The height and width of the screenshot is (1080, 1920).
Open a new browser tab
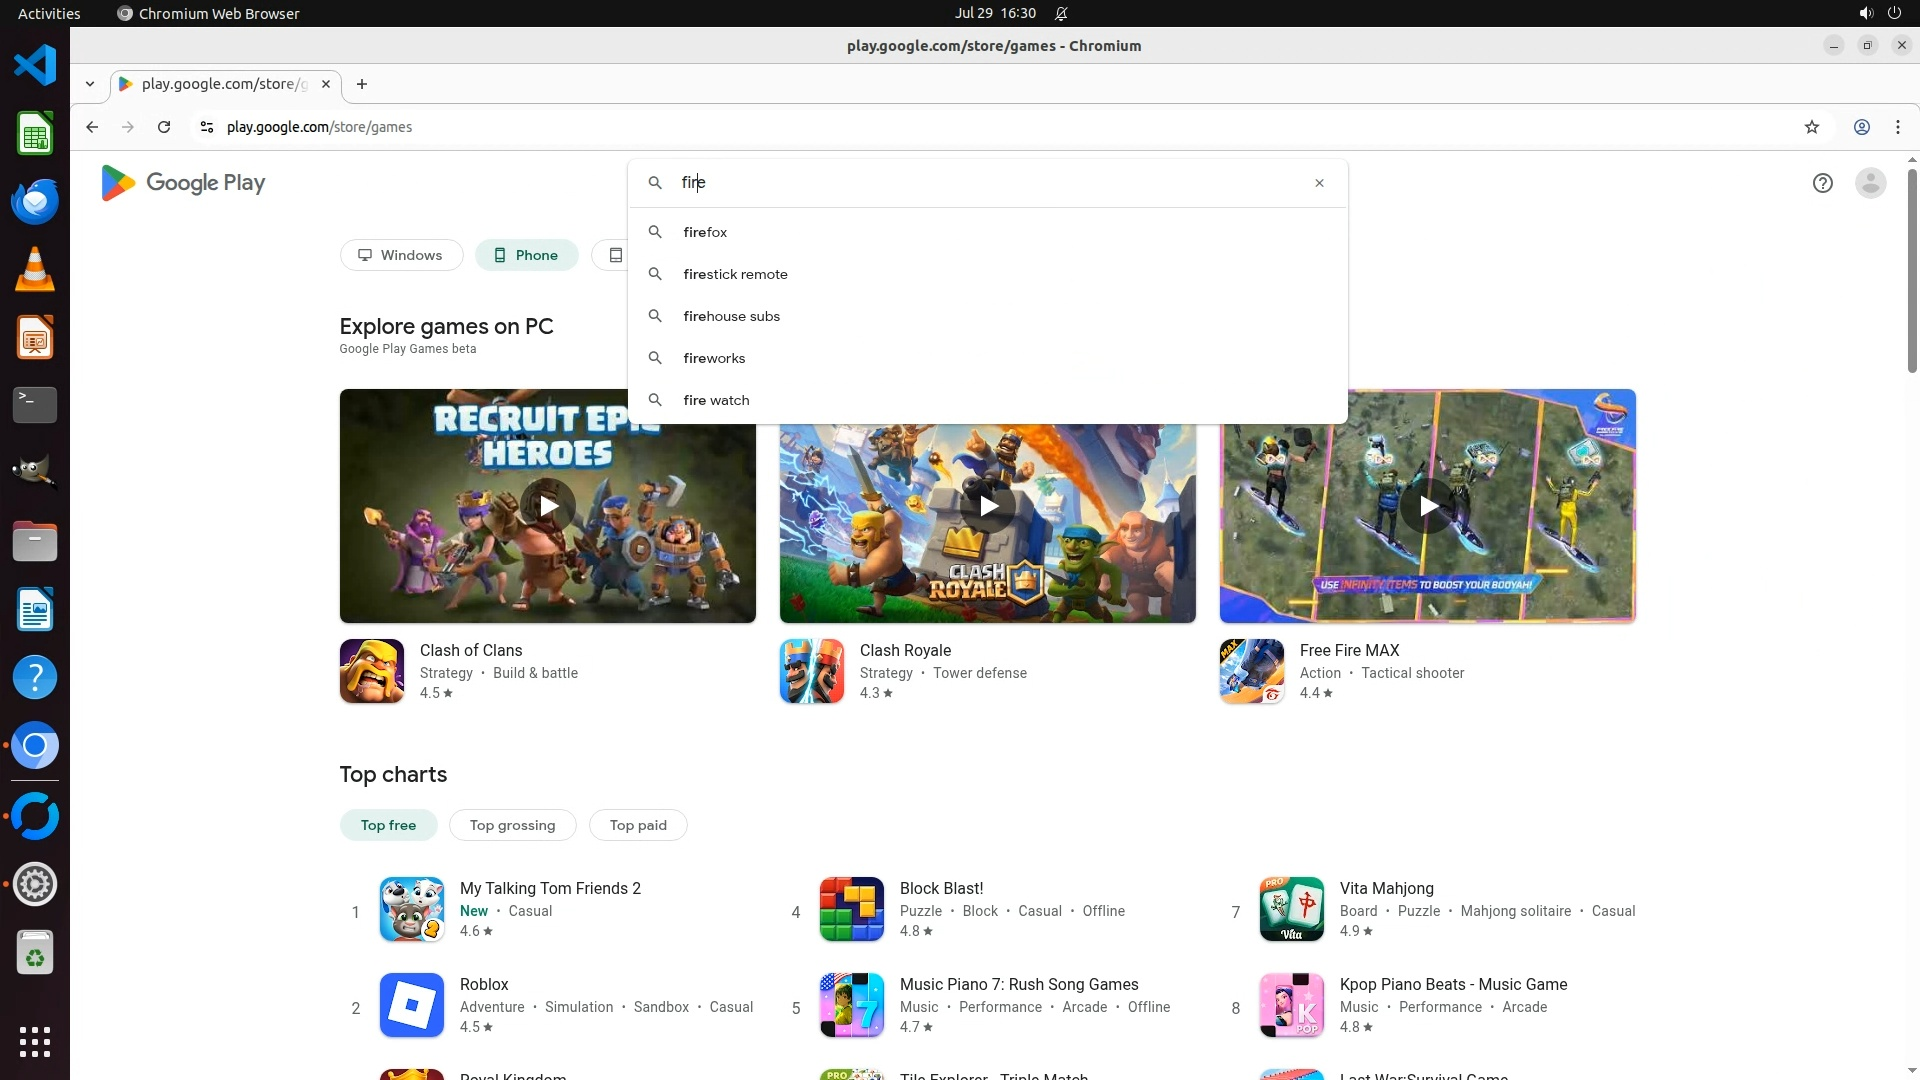tap(362, 84)
